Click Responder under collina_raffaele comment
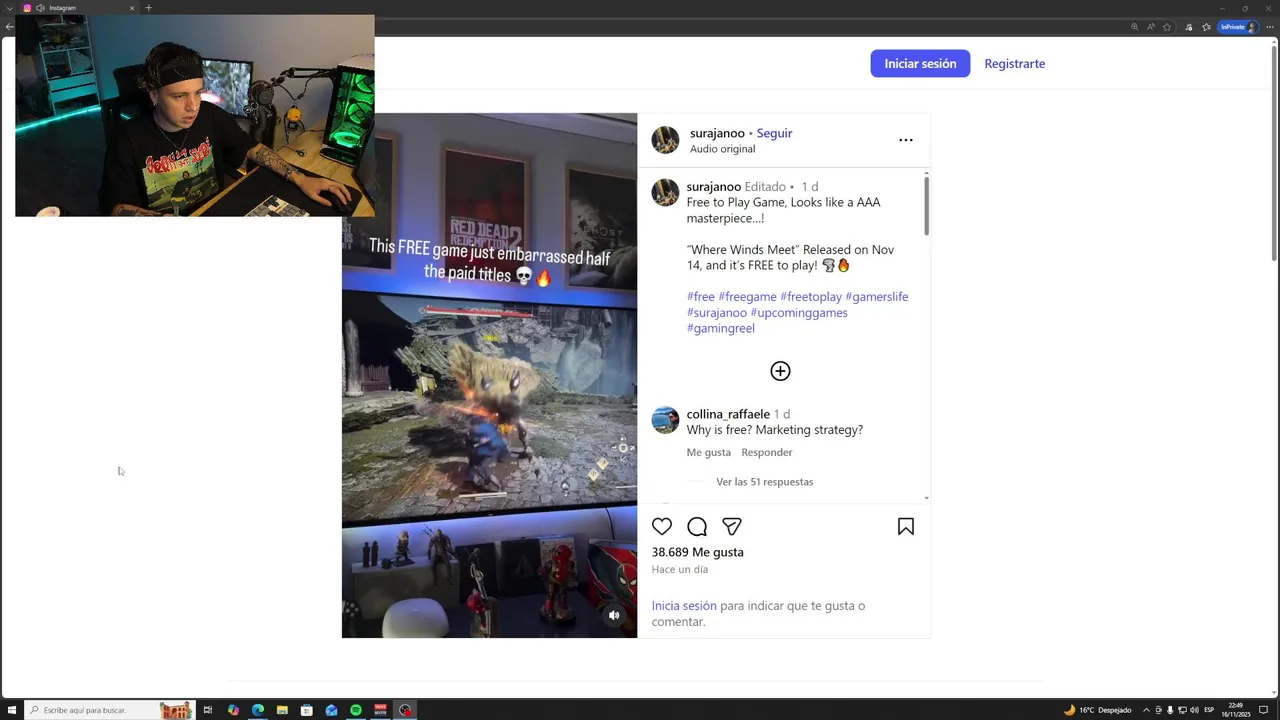 pos(767,452)
